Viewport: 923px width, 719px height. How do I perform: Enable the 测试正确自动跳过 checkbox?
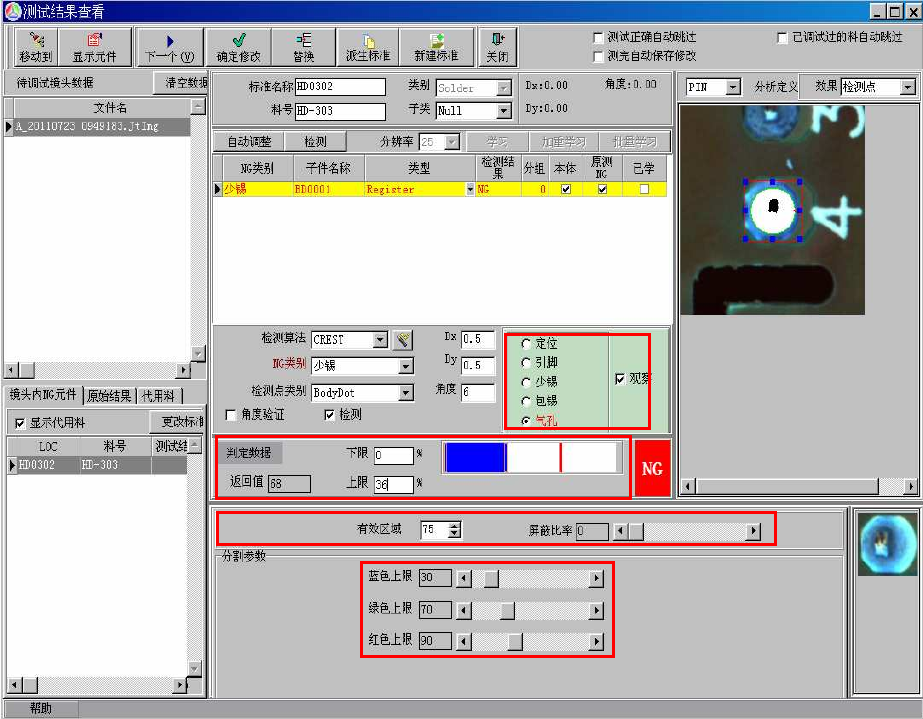[x=599, y=38]
